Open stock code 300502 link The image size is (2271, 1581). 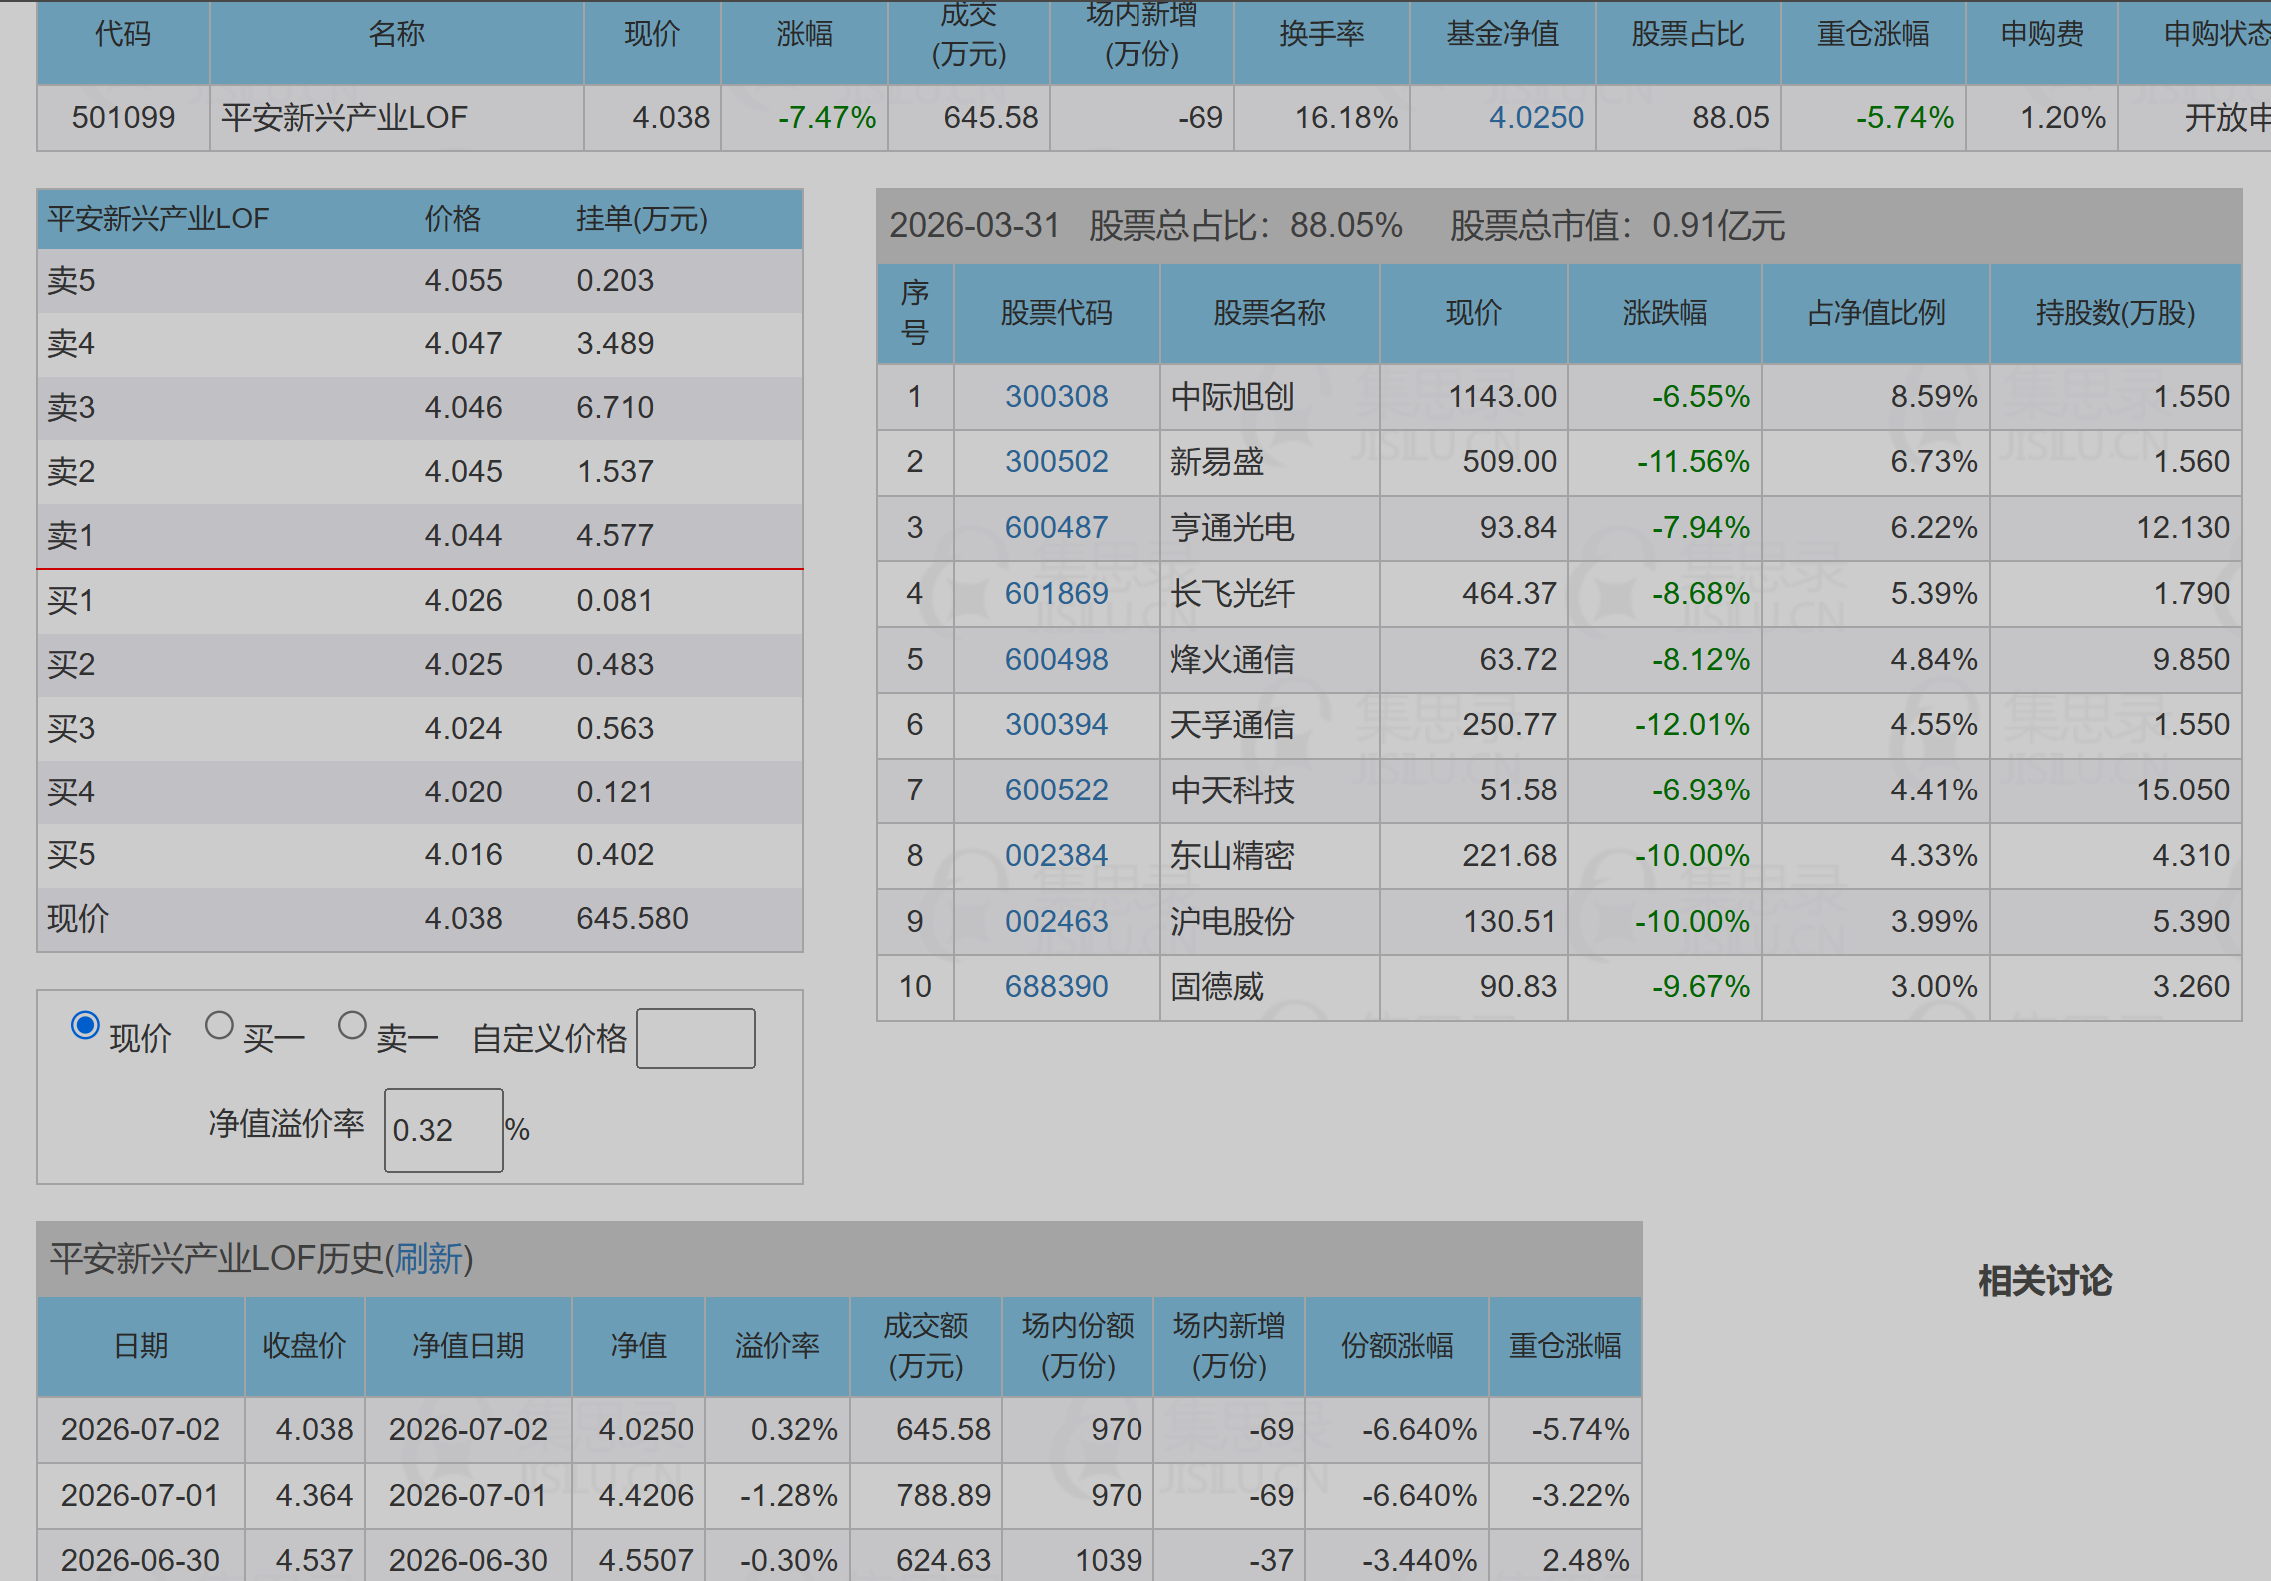(x=1056, y=461)
